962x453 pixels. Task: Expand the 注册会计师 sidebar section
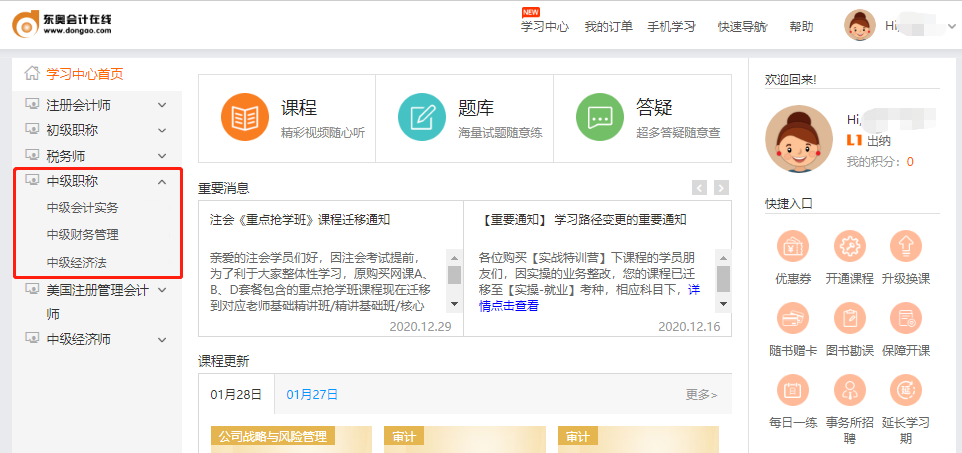162,105
